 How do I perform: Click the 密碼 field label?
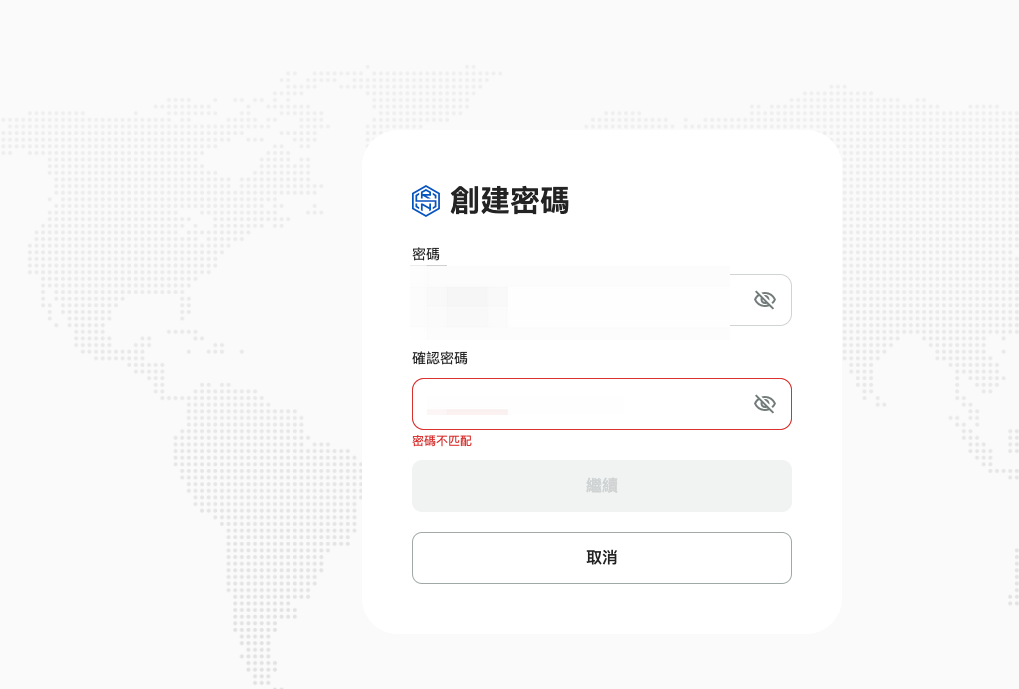[x=426, y=254]
